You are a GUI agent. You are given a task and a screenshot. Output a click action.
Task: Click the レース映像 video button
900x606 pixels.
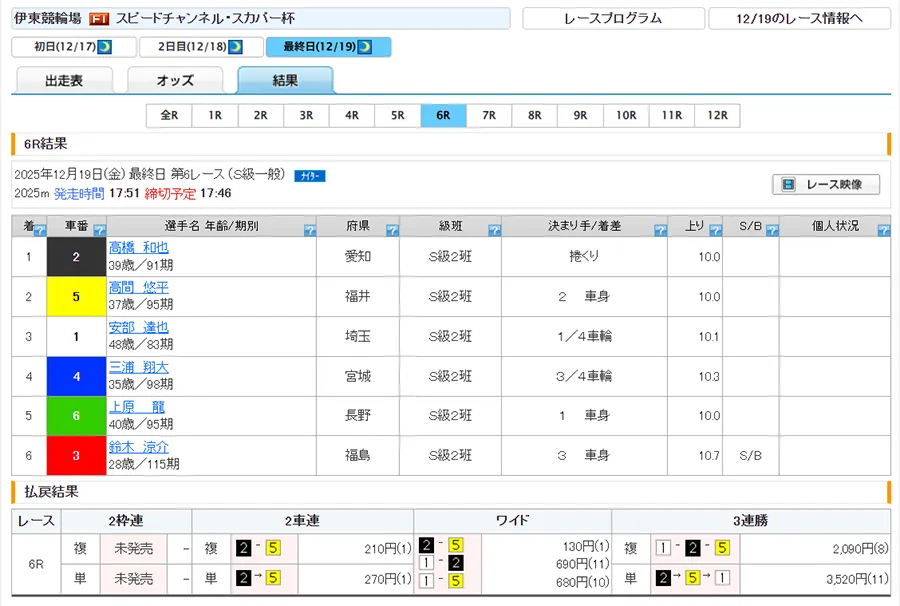coord(825,185)
